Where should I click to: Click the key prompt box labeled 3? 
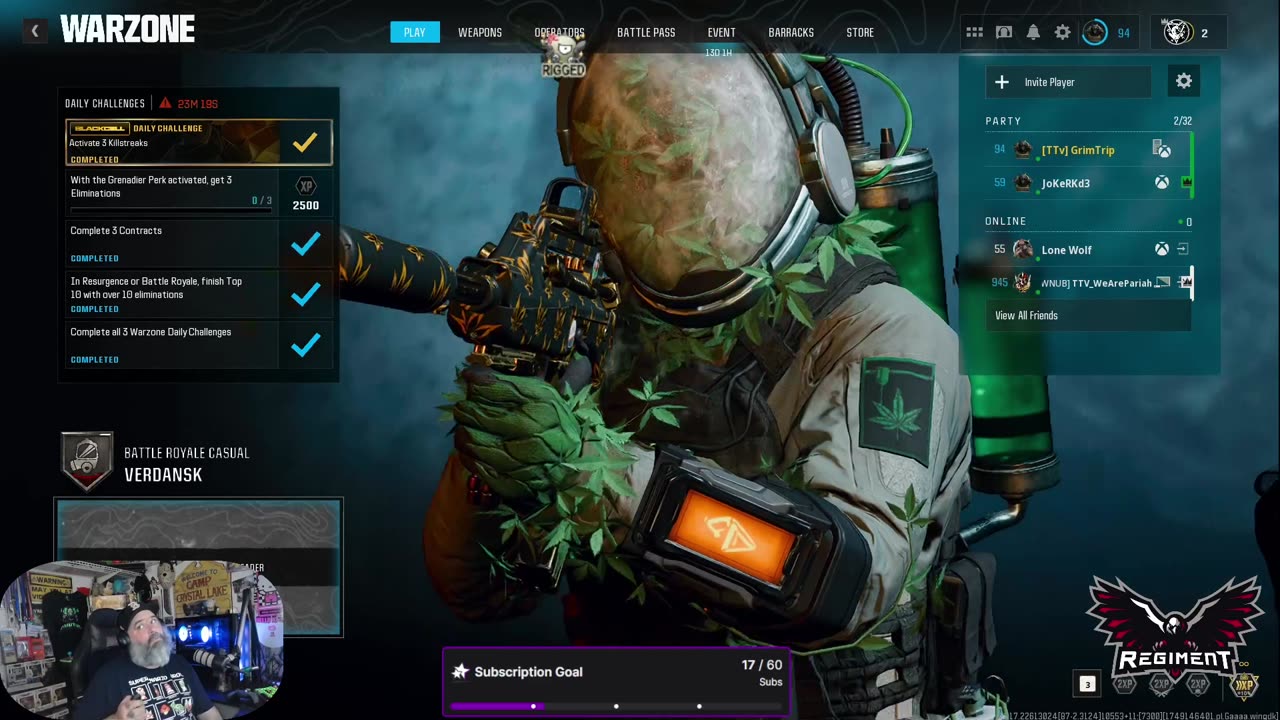[1087, 684]
